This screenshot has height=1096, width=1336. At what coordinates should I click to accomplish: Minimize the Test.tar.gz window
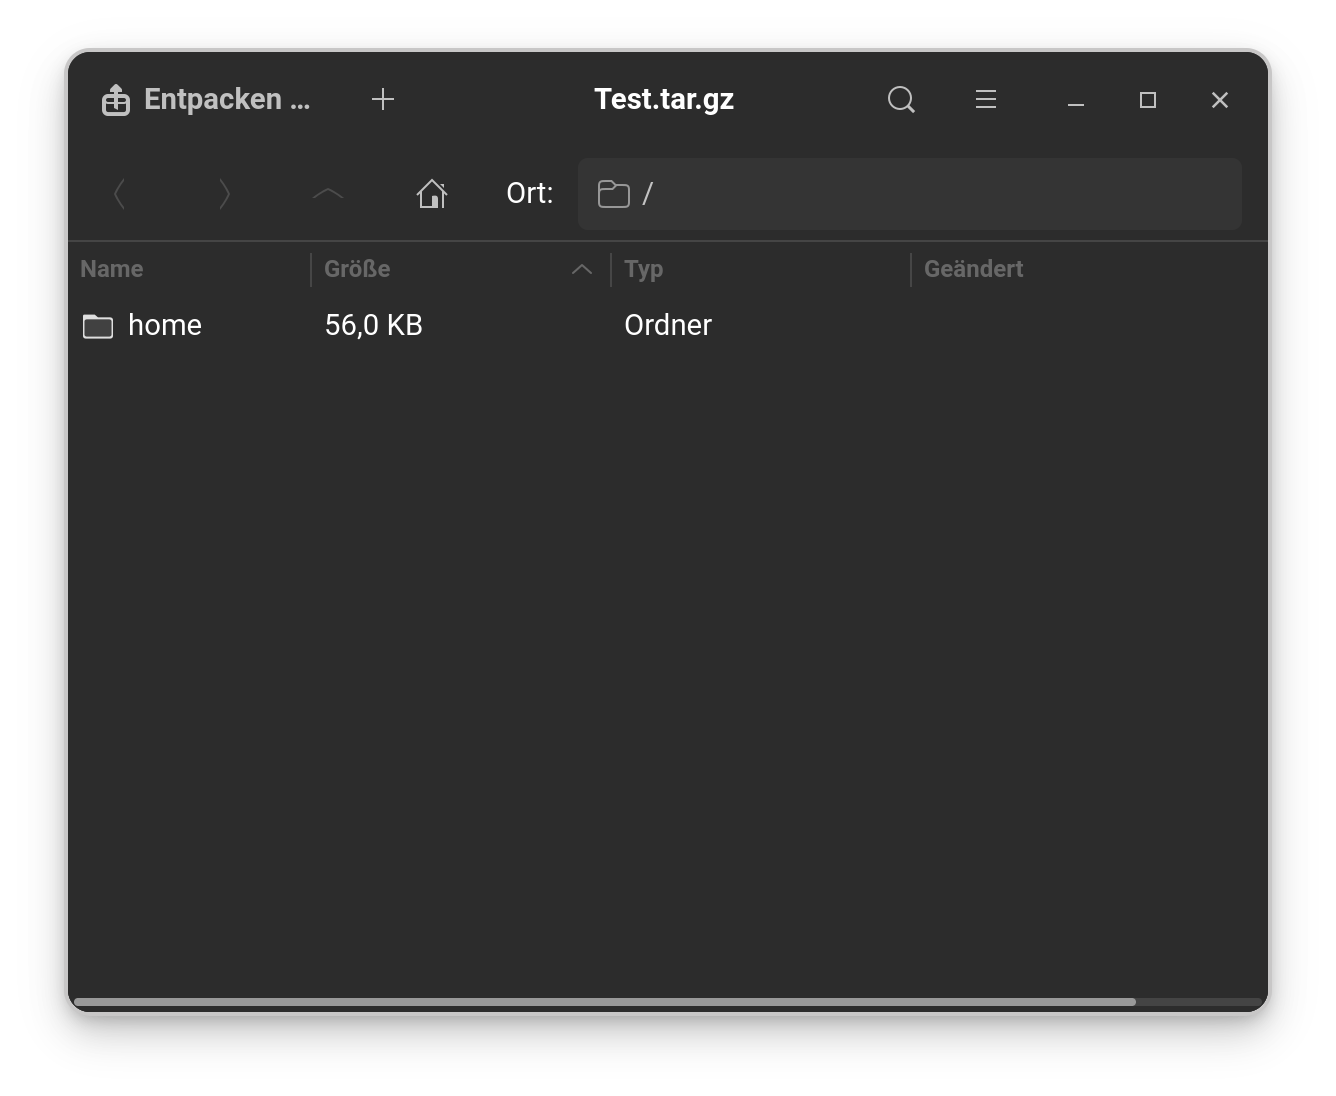(1076, 100)
